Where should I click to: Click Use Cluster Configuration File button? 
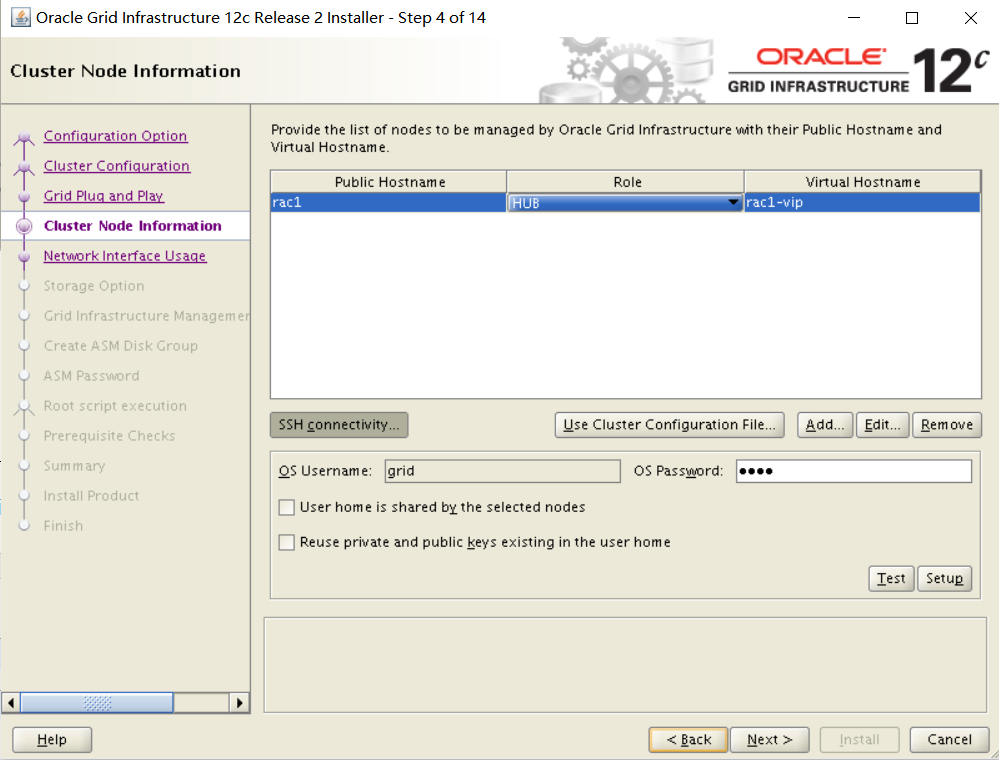669,425
